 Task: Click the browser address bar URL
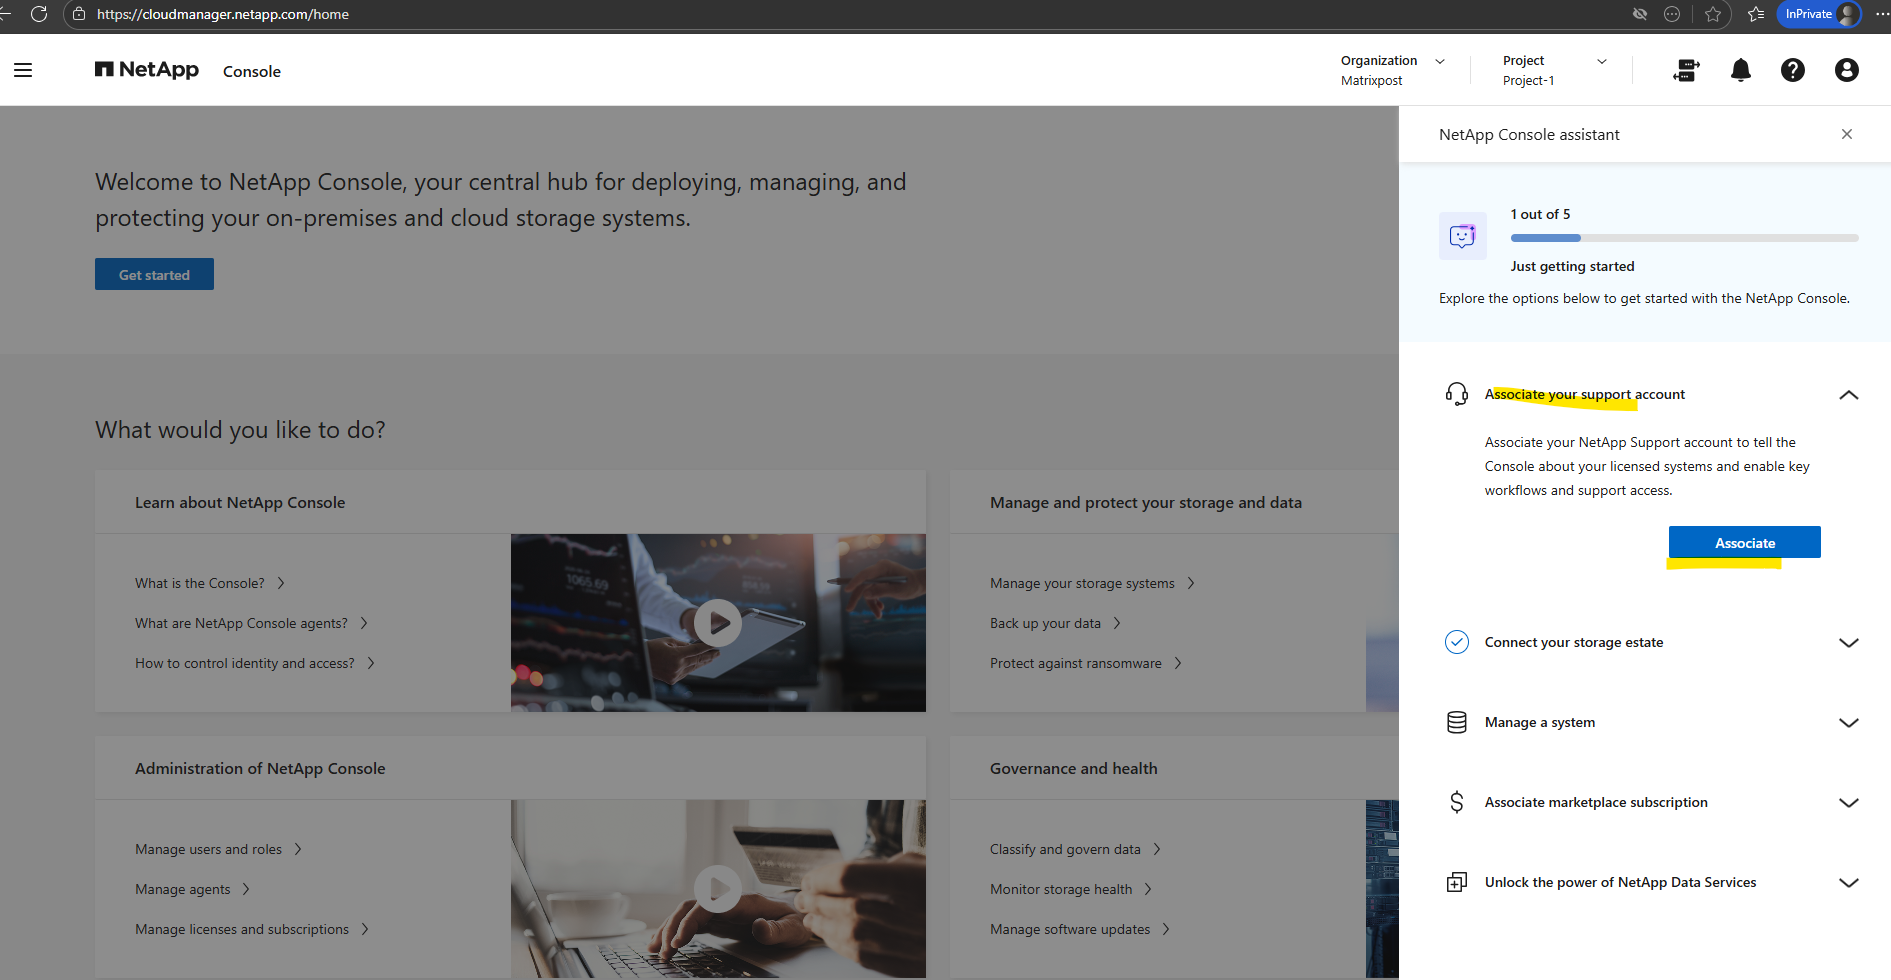pyautogui.click(x=223, y=14)
